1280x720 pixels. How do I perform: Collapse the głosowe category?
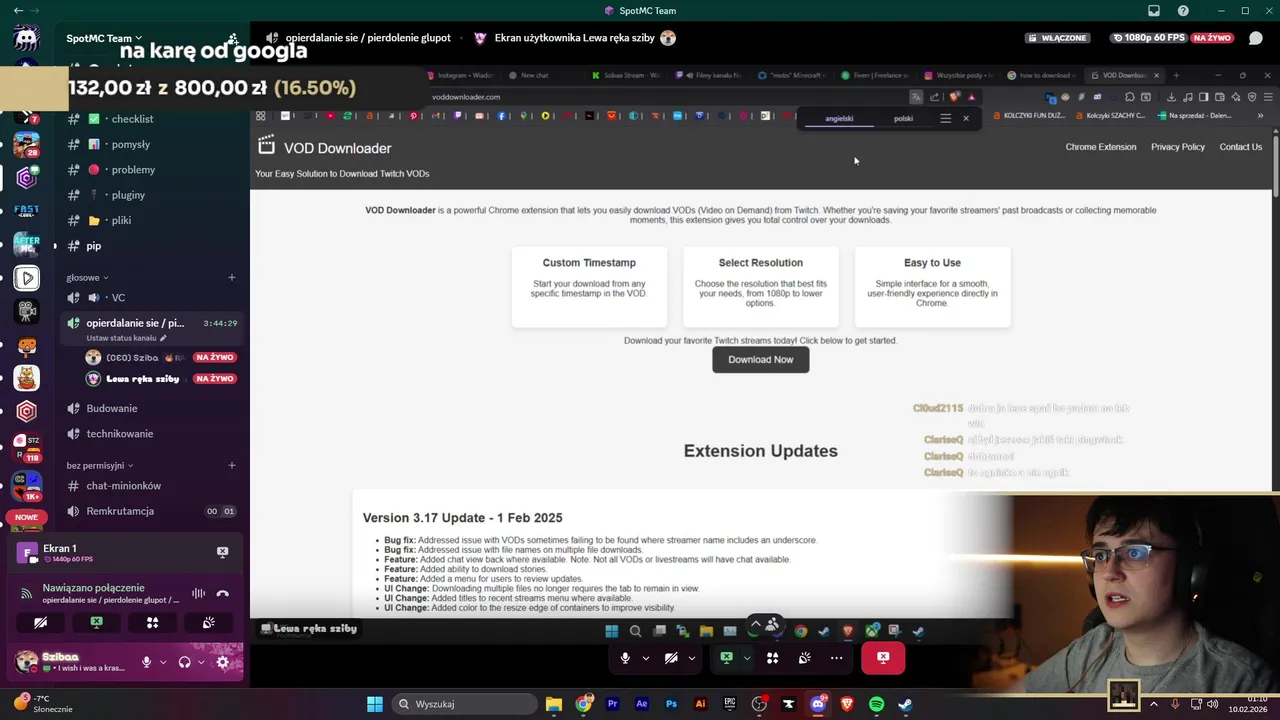(87, 277)
